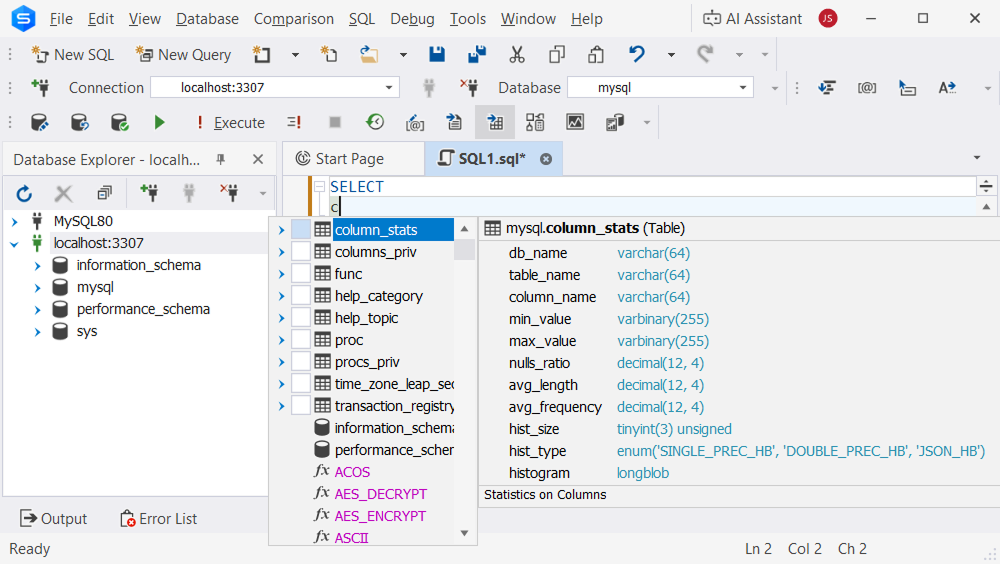The height and width of the screenshot is (564, 1000).
Task: Tick the func table checkbox
Action: click(x=301, y=274)
